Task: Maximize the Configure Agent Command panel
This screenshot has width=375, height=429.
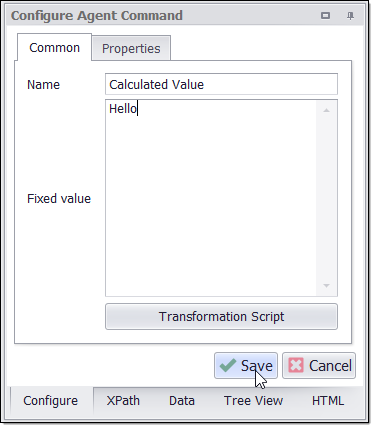Action: [x=325, y=16]
